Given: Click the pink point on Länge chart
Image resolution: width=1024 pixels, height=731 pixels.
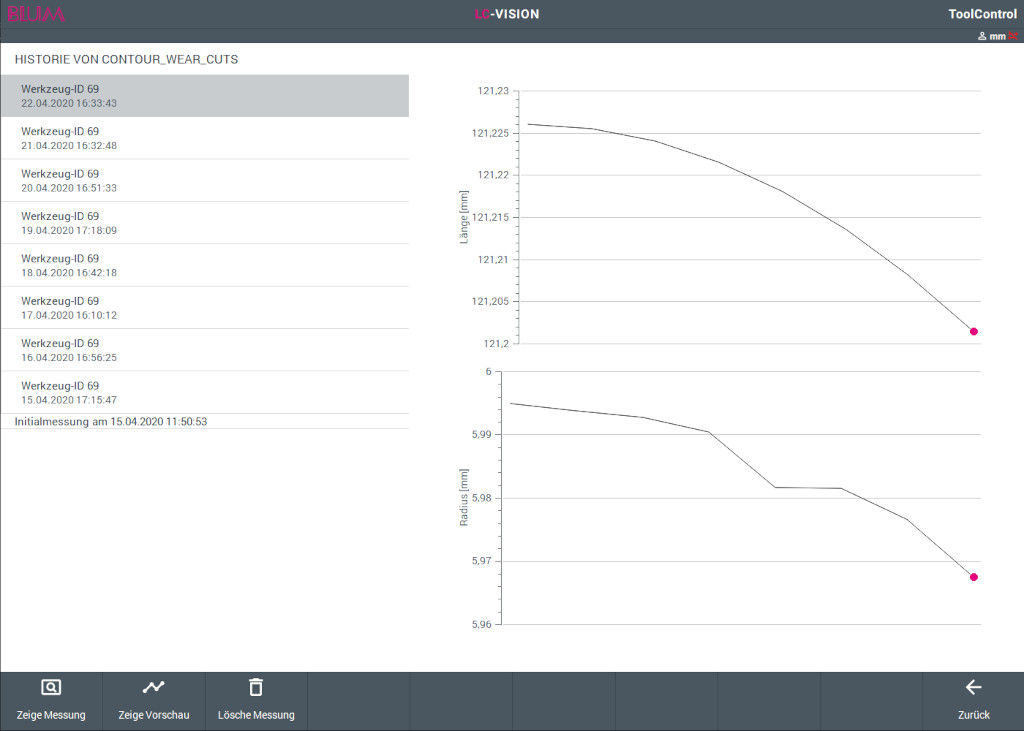Looking at the screenshot, I should (x=974, y=332).
